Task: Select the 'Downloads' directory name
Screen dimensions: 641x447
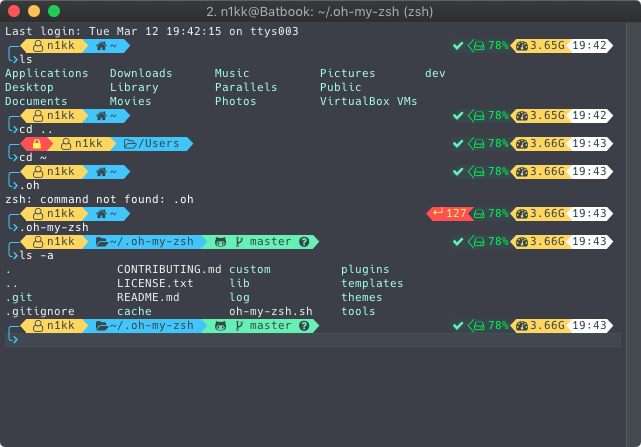Action: pyautogui.click(x=141, y=73)
